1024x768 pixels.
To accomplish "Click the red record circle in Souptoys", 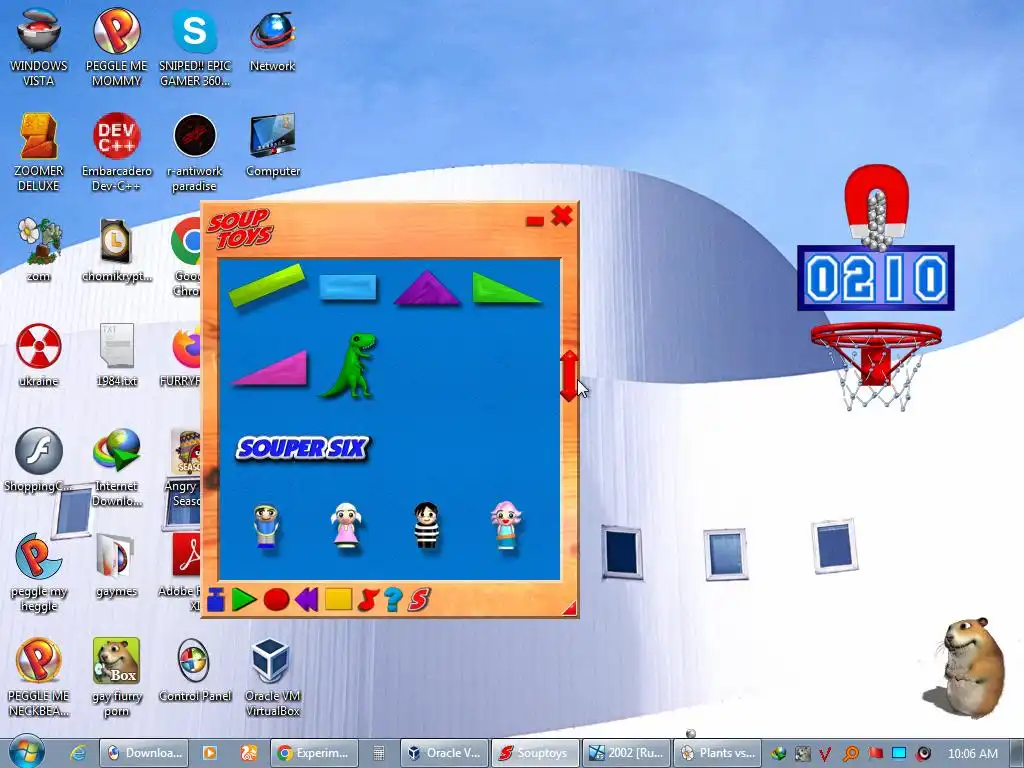I will click(276, 600).
